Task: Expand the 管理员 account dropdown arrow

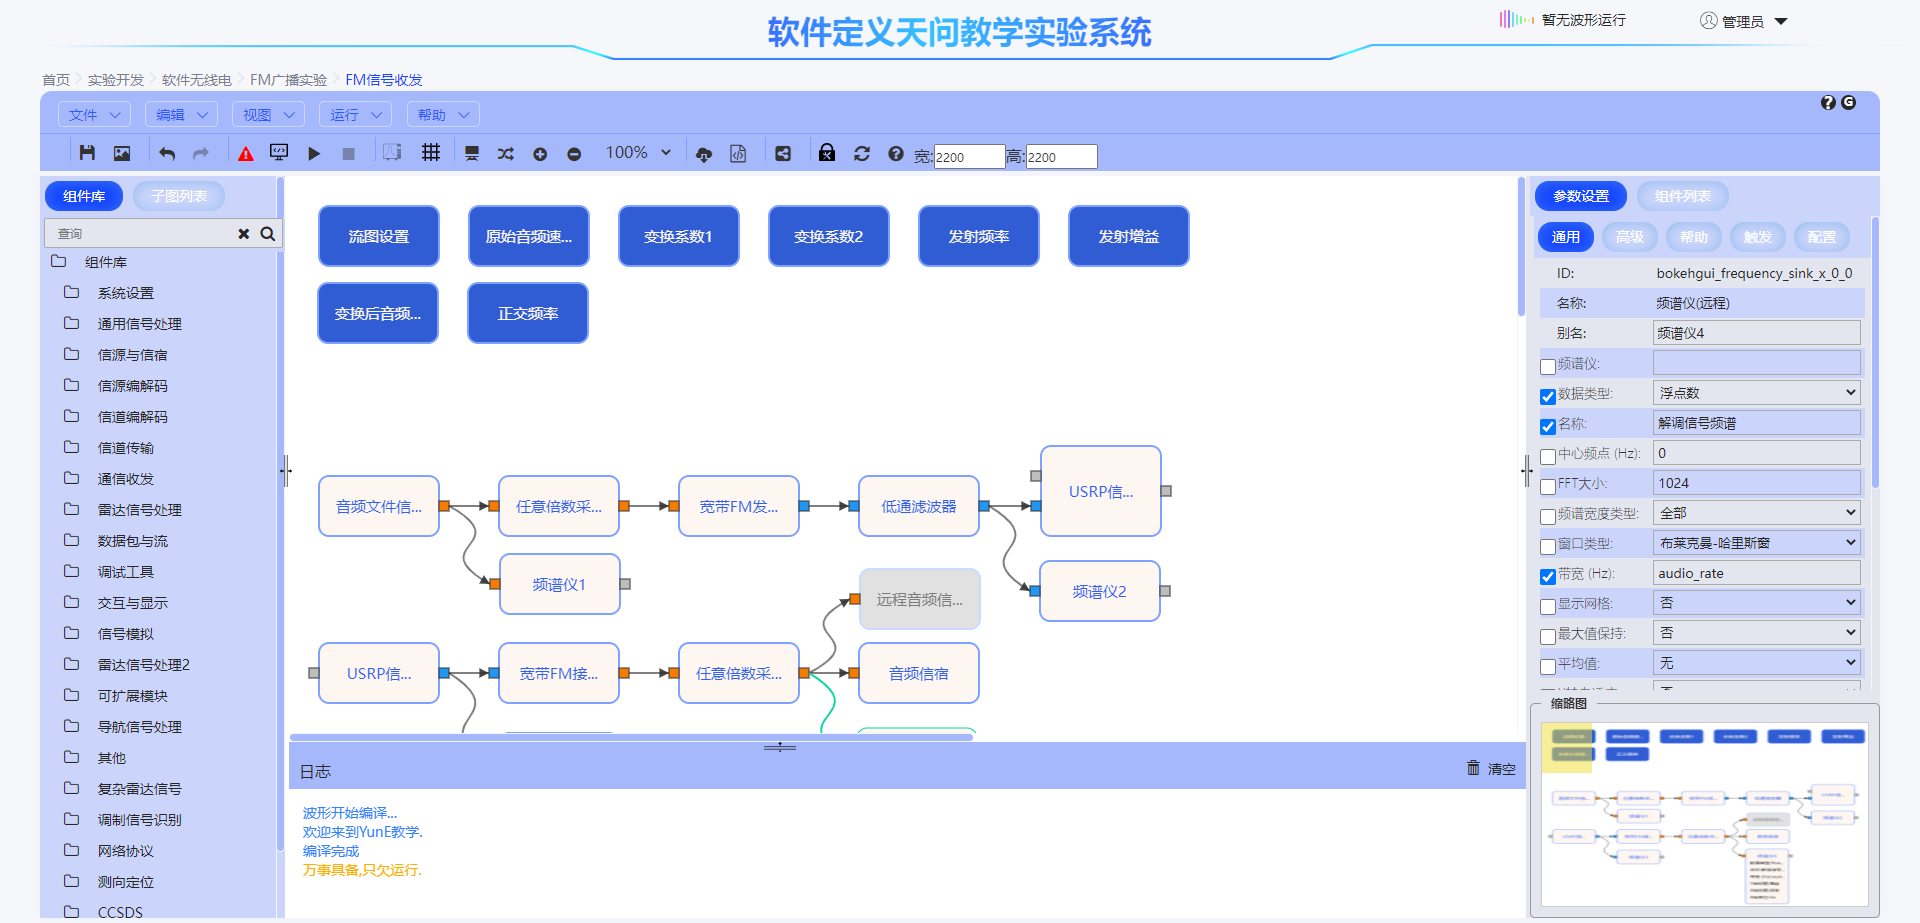Action: (1781, 21)
